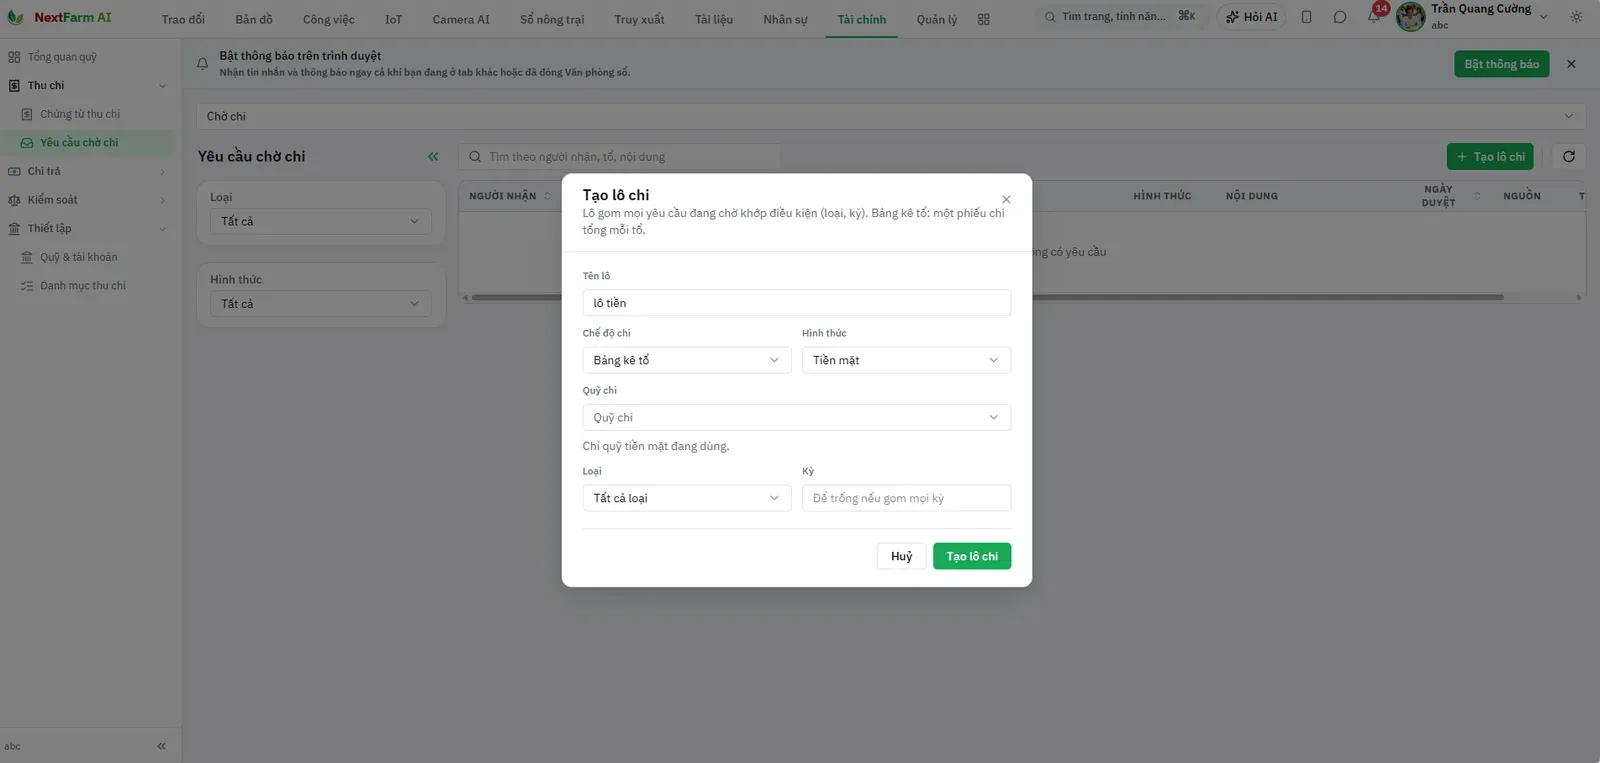
Task: Open the Quỹ chi dropdown
Action: pos(797,417)
